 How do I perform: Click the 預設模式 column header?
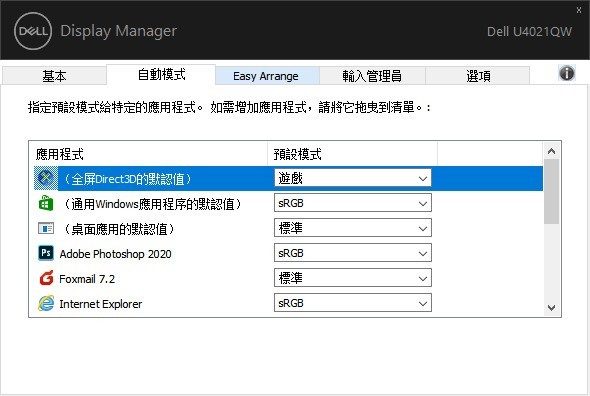353,154
